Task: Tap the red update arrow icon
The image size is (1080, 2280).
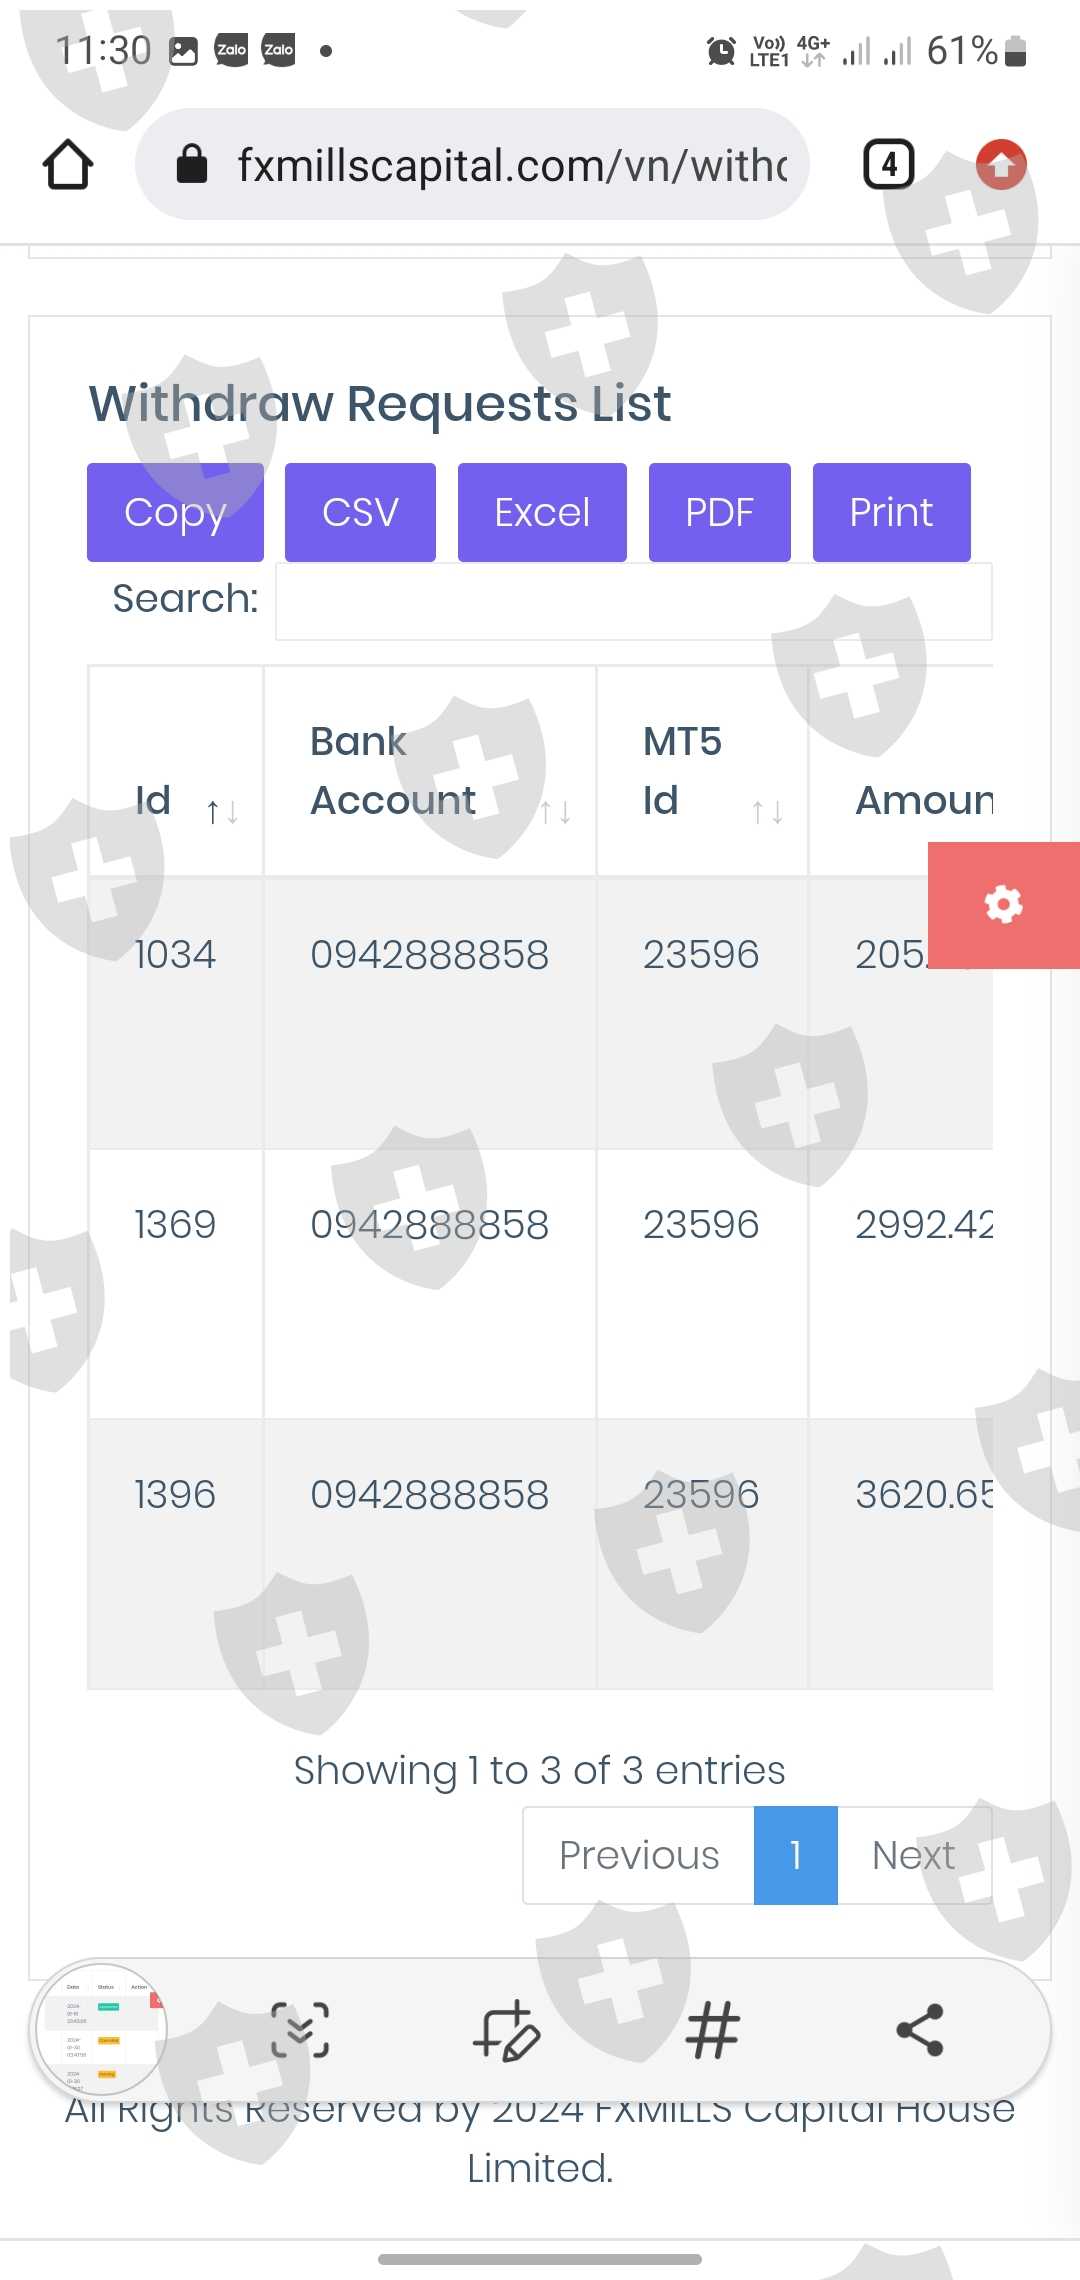Action: click(1001, 165)
